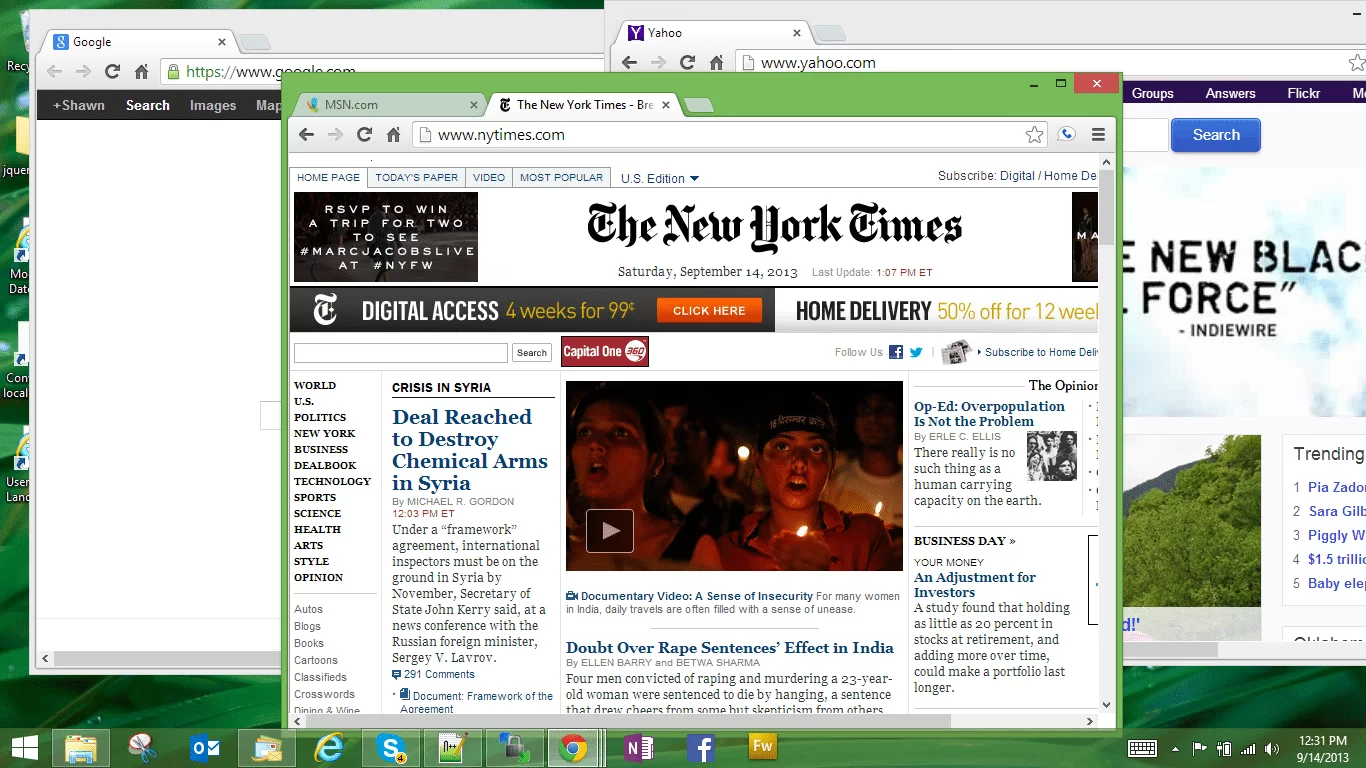The height and width of the screenshot is (768, 1366).
Task: Open the 291 Comments link
Action: 433,674
